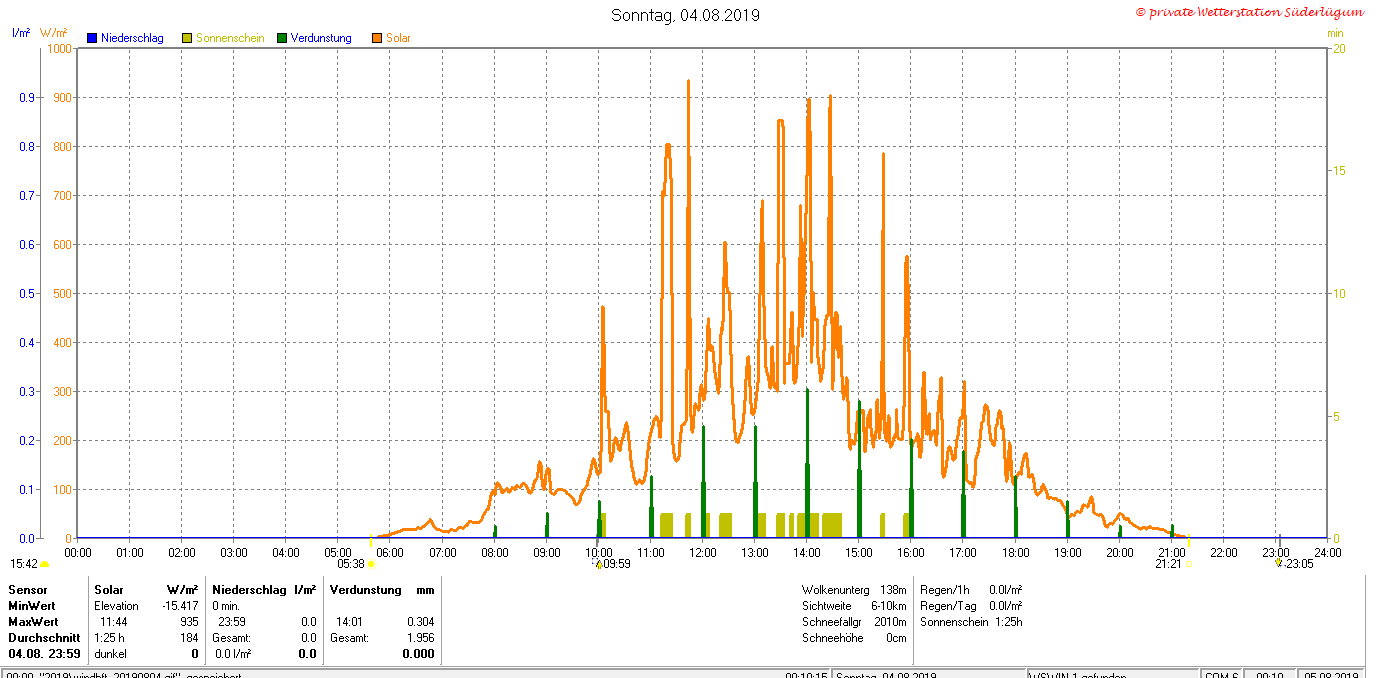1396x678 pixels.
Task: Select the Sonnenschein legend label
Action: click(x=230, y=38)
